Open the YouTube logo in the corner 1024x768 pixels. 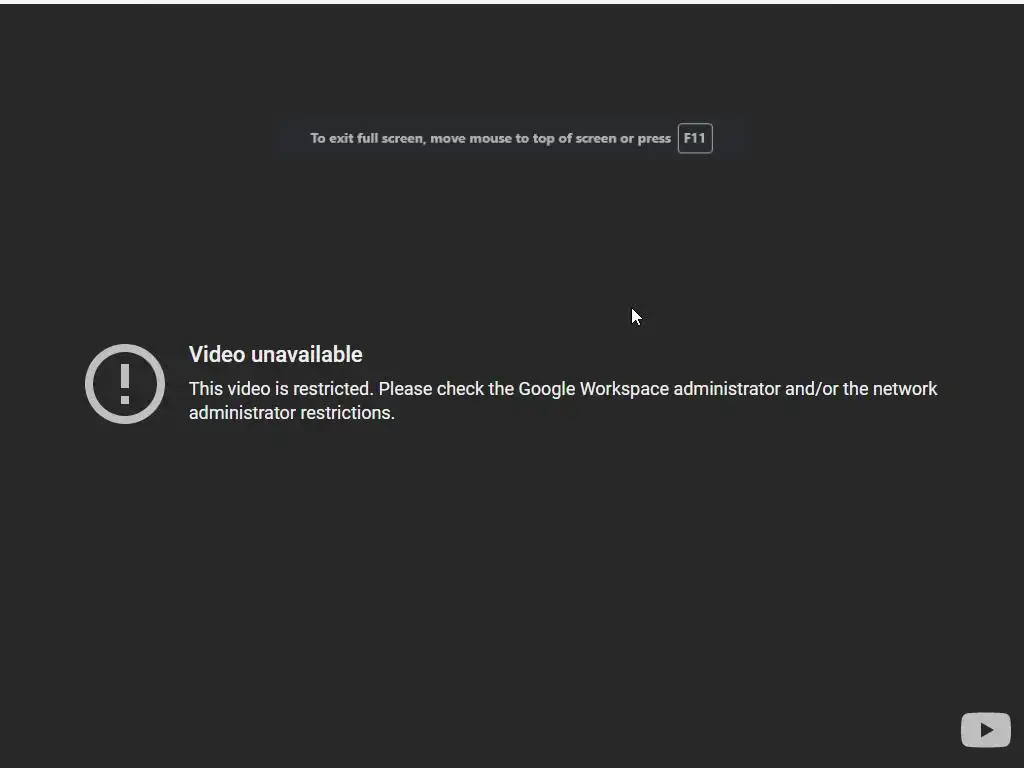[x=985, y=729]
